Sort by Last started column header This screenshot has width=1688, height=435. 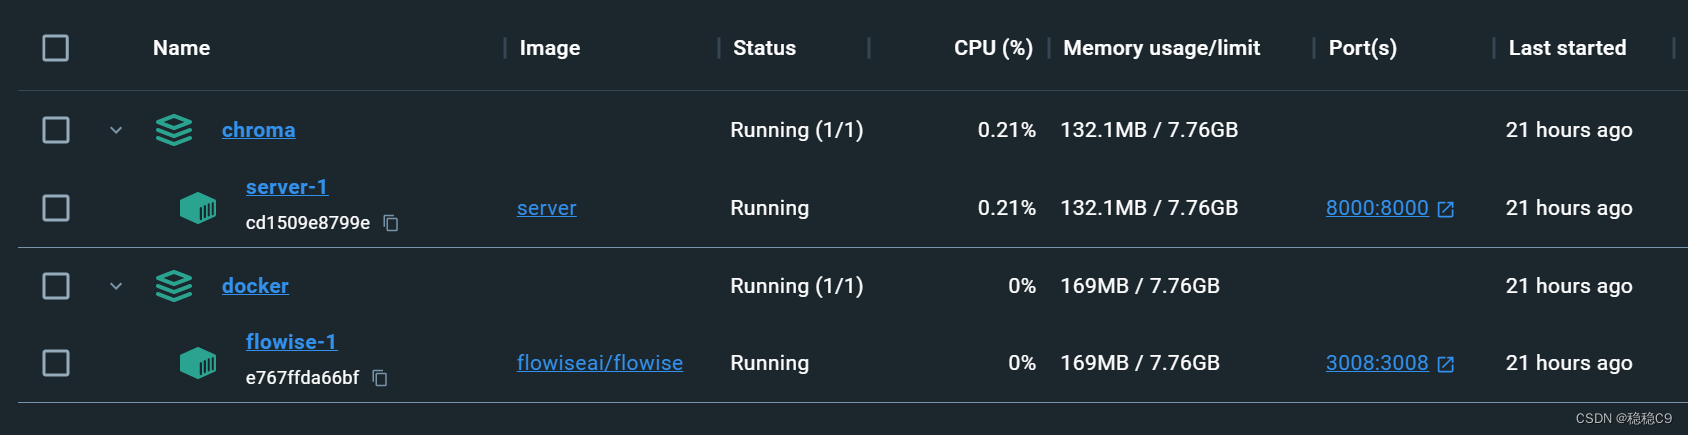coord(1567,48)
